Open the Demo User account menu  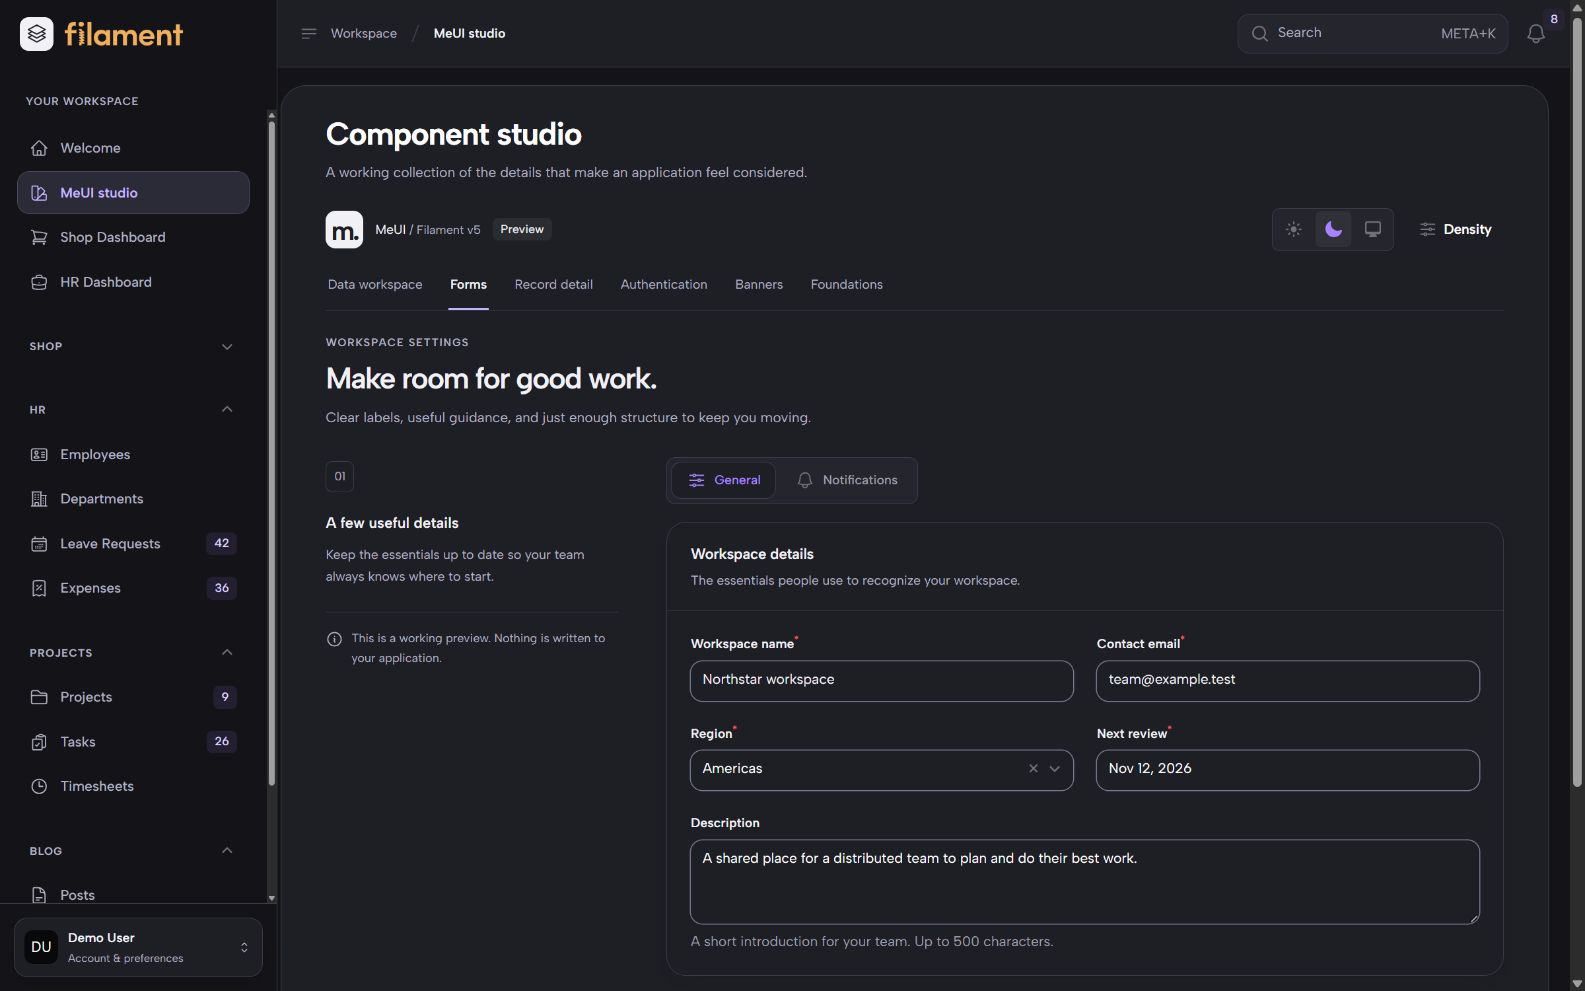coord(138,947)
